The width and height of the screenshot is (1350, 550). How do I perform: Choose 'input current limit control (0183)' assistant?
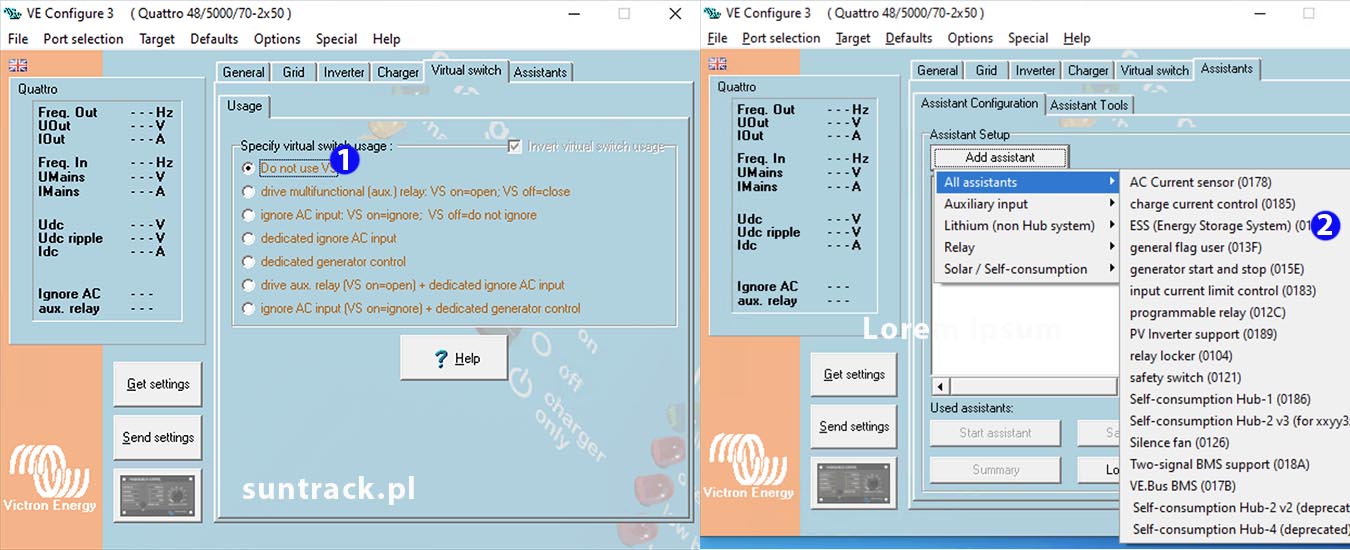coord(1236,291)
